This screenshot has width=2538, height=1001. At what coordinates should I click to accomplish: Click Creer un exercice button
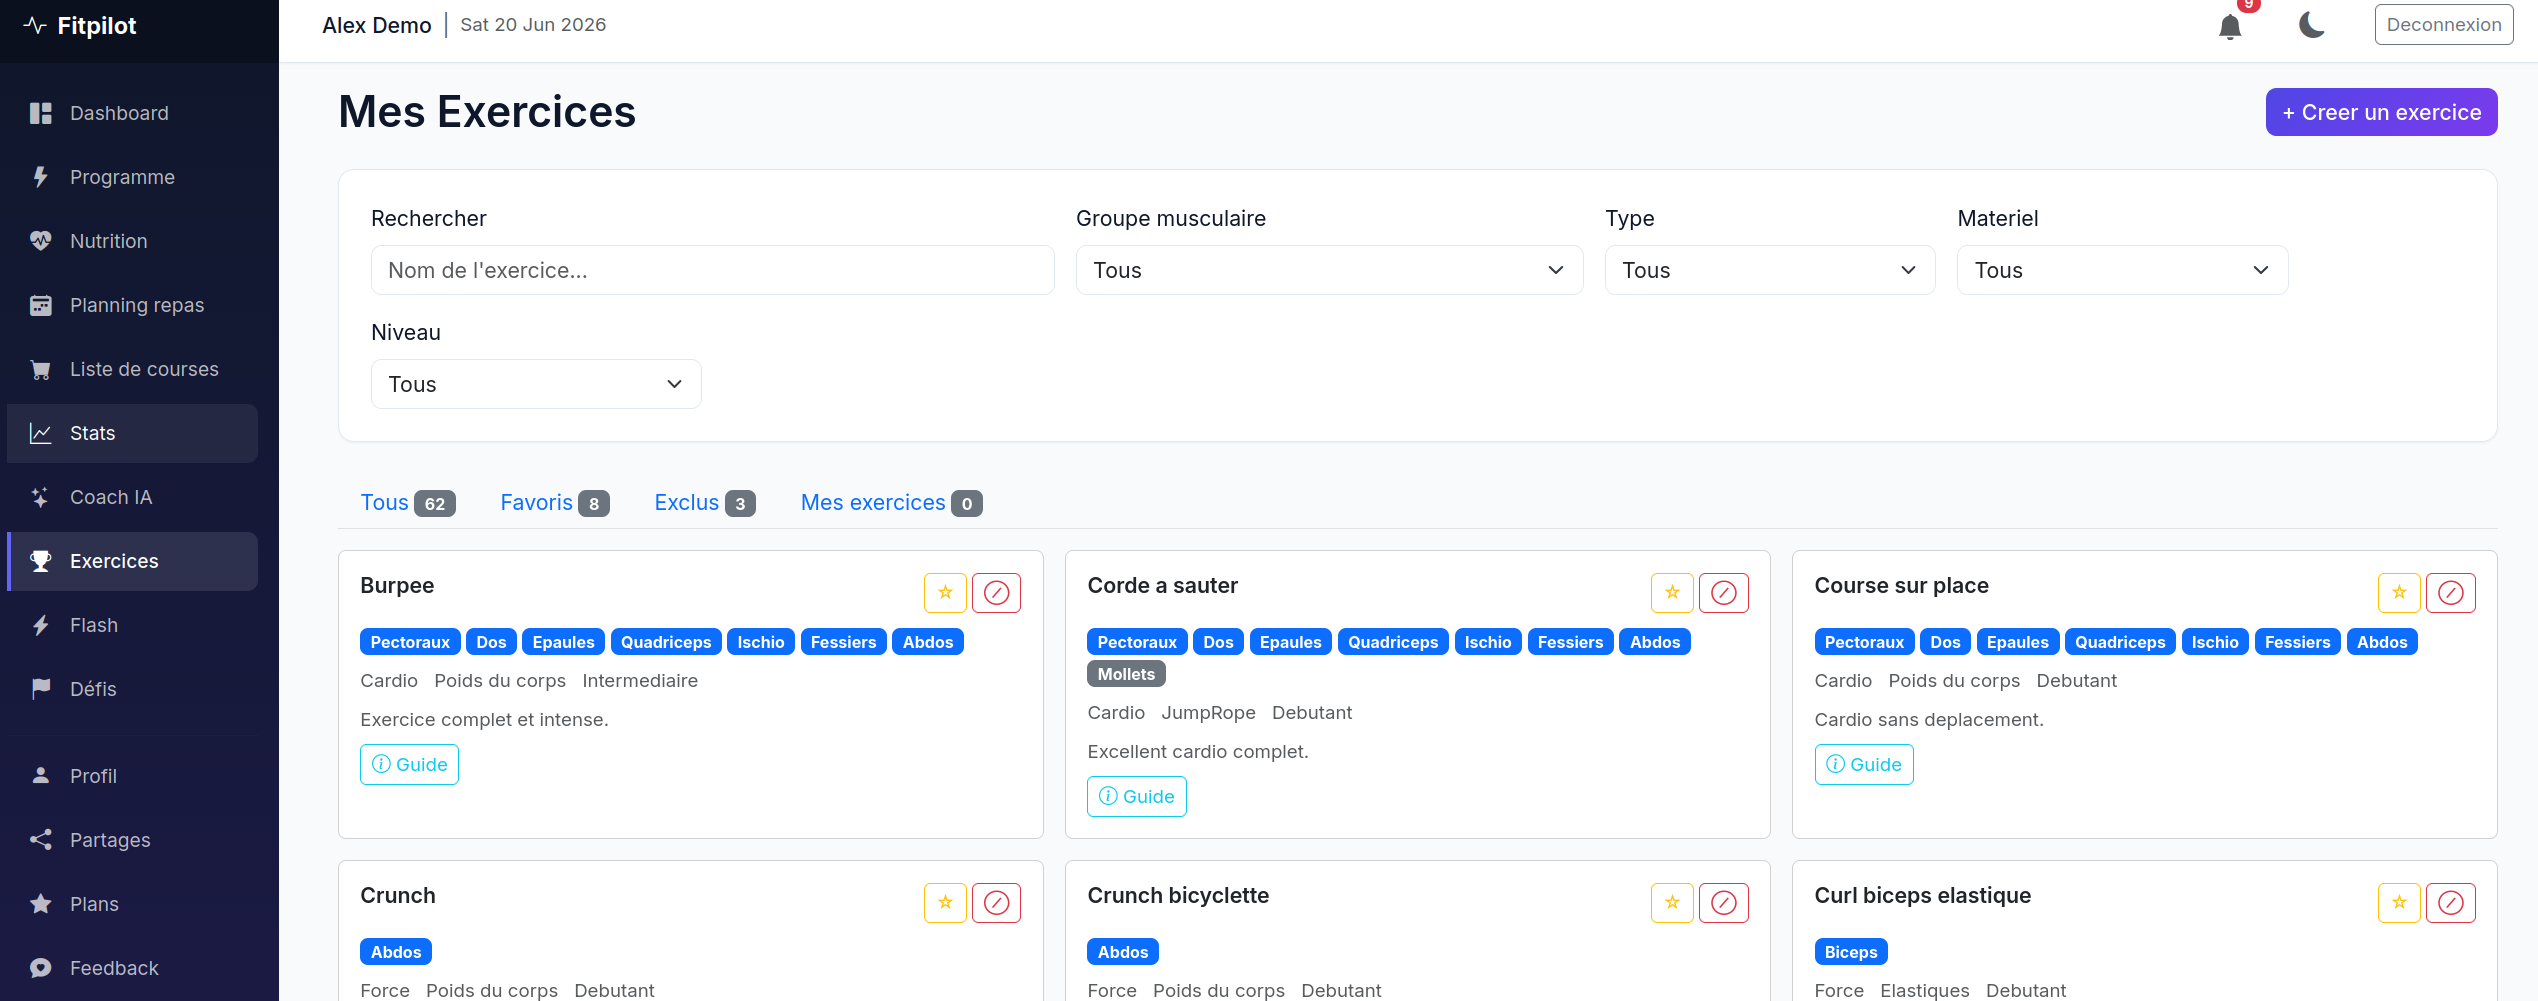coord(2381,112)
